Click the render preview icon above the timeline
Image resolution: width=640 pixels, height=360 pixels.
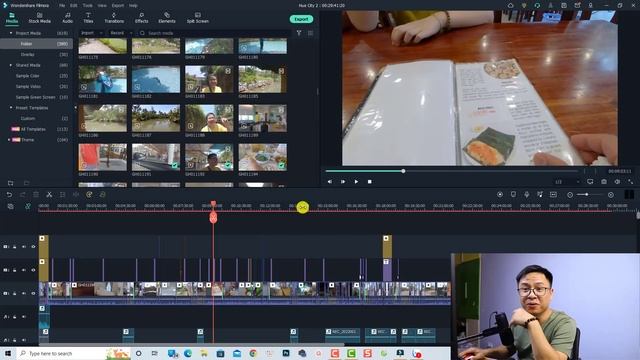coord(500,195)
